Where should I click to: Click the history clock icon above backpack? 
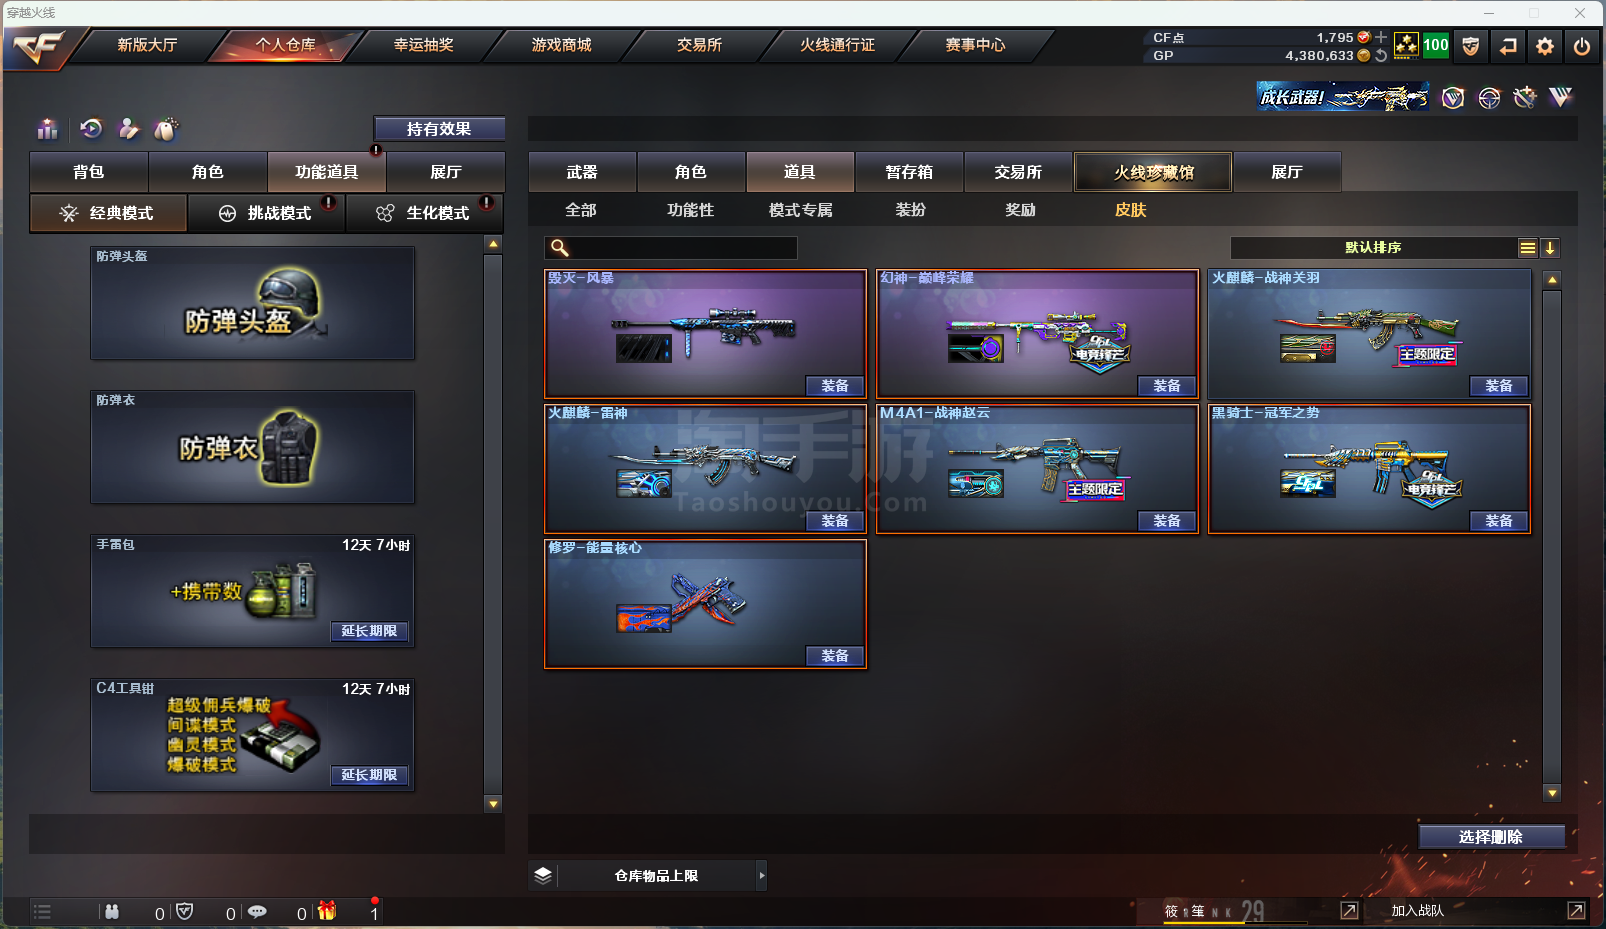pos(91,128)
